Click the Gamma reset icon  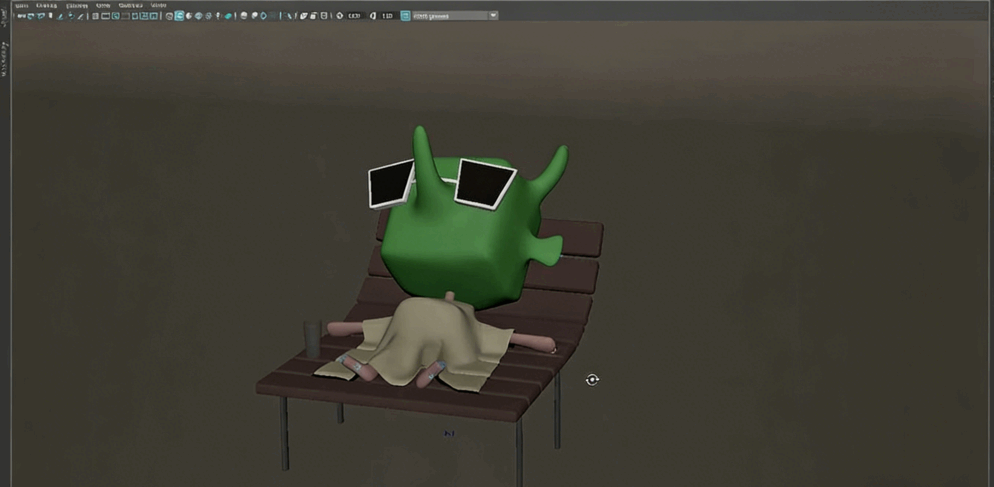tap(372, 16)
